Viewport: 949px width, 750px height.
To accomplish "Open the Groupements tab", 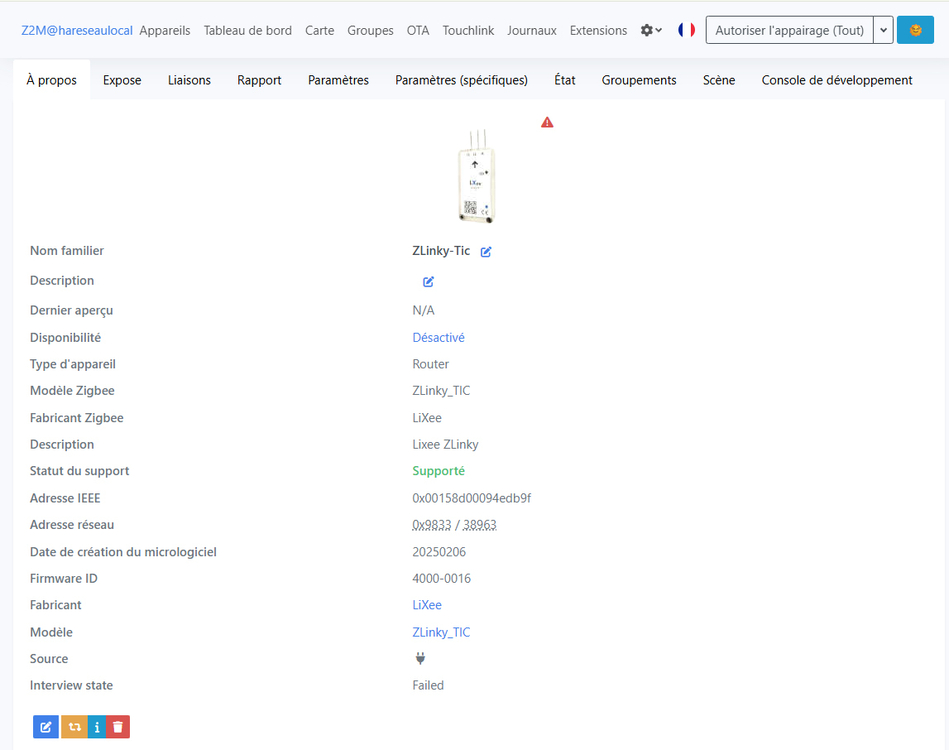I will (639, 80).
